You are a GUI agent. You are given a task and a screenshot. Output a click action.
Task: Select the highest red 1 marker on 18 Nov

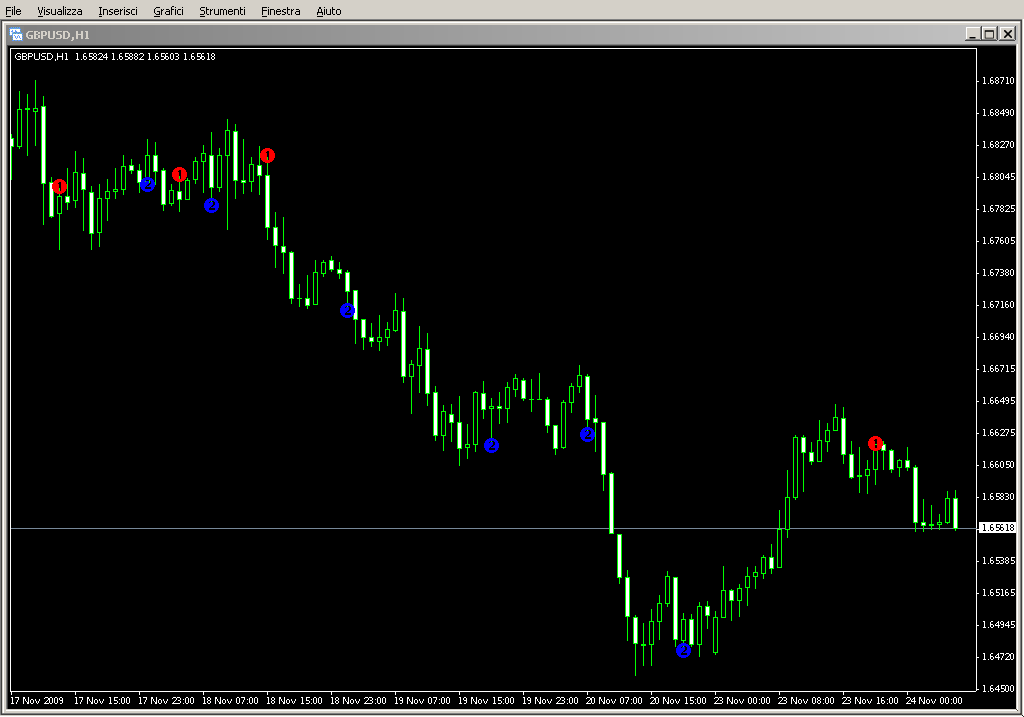click(267, 155)
